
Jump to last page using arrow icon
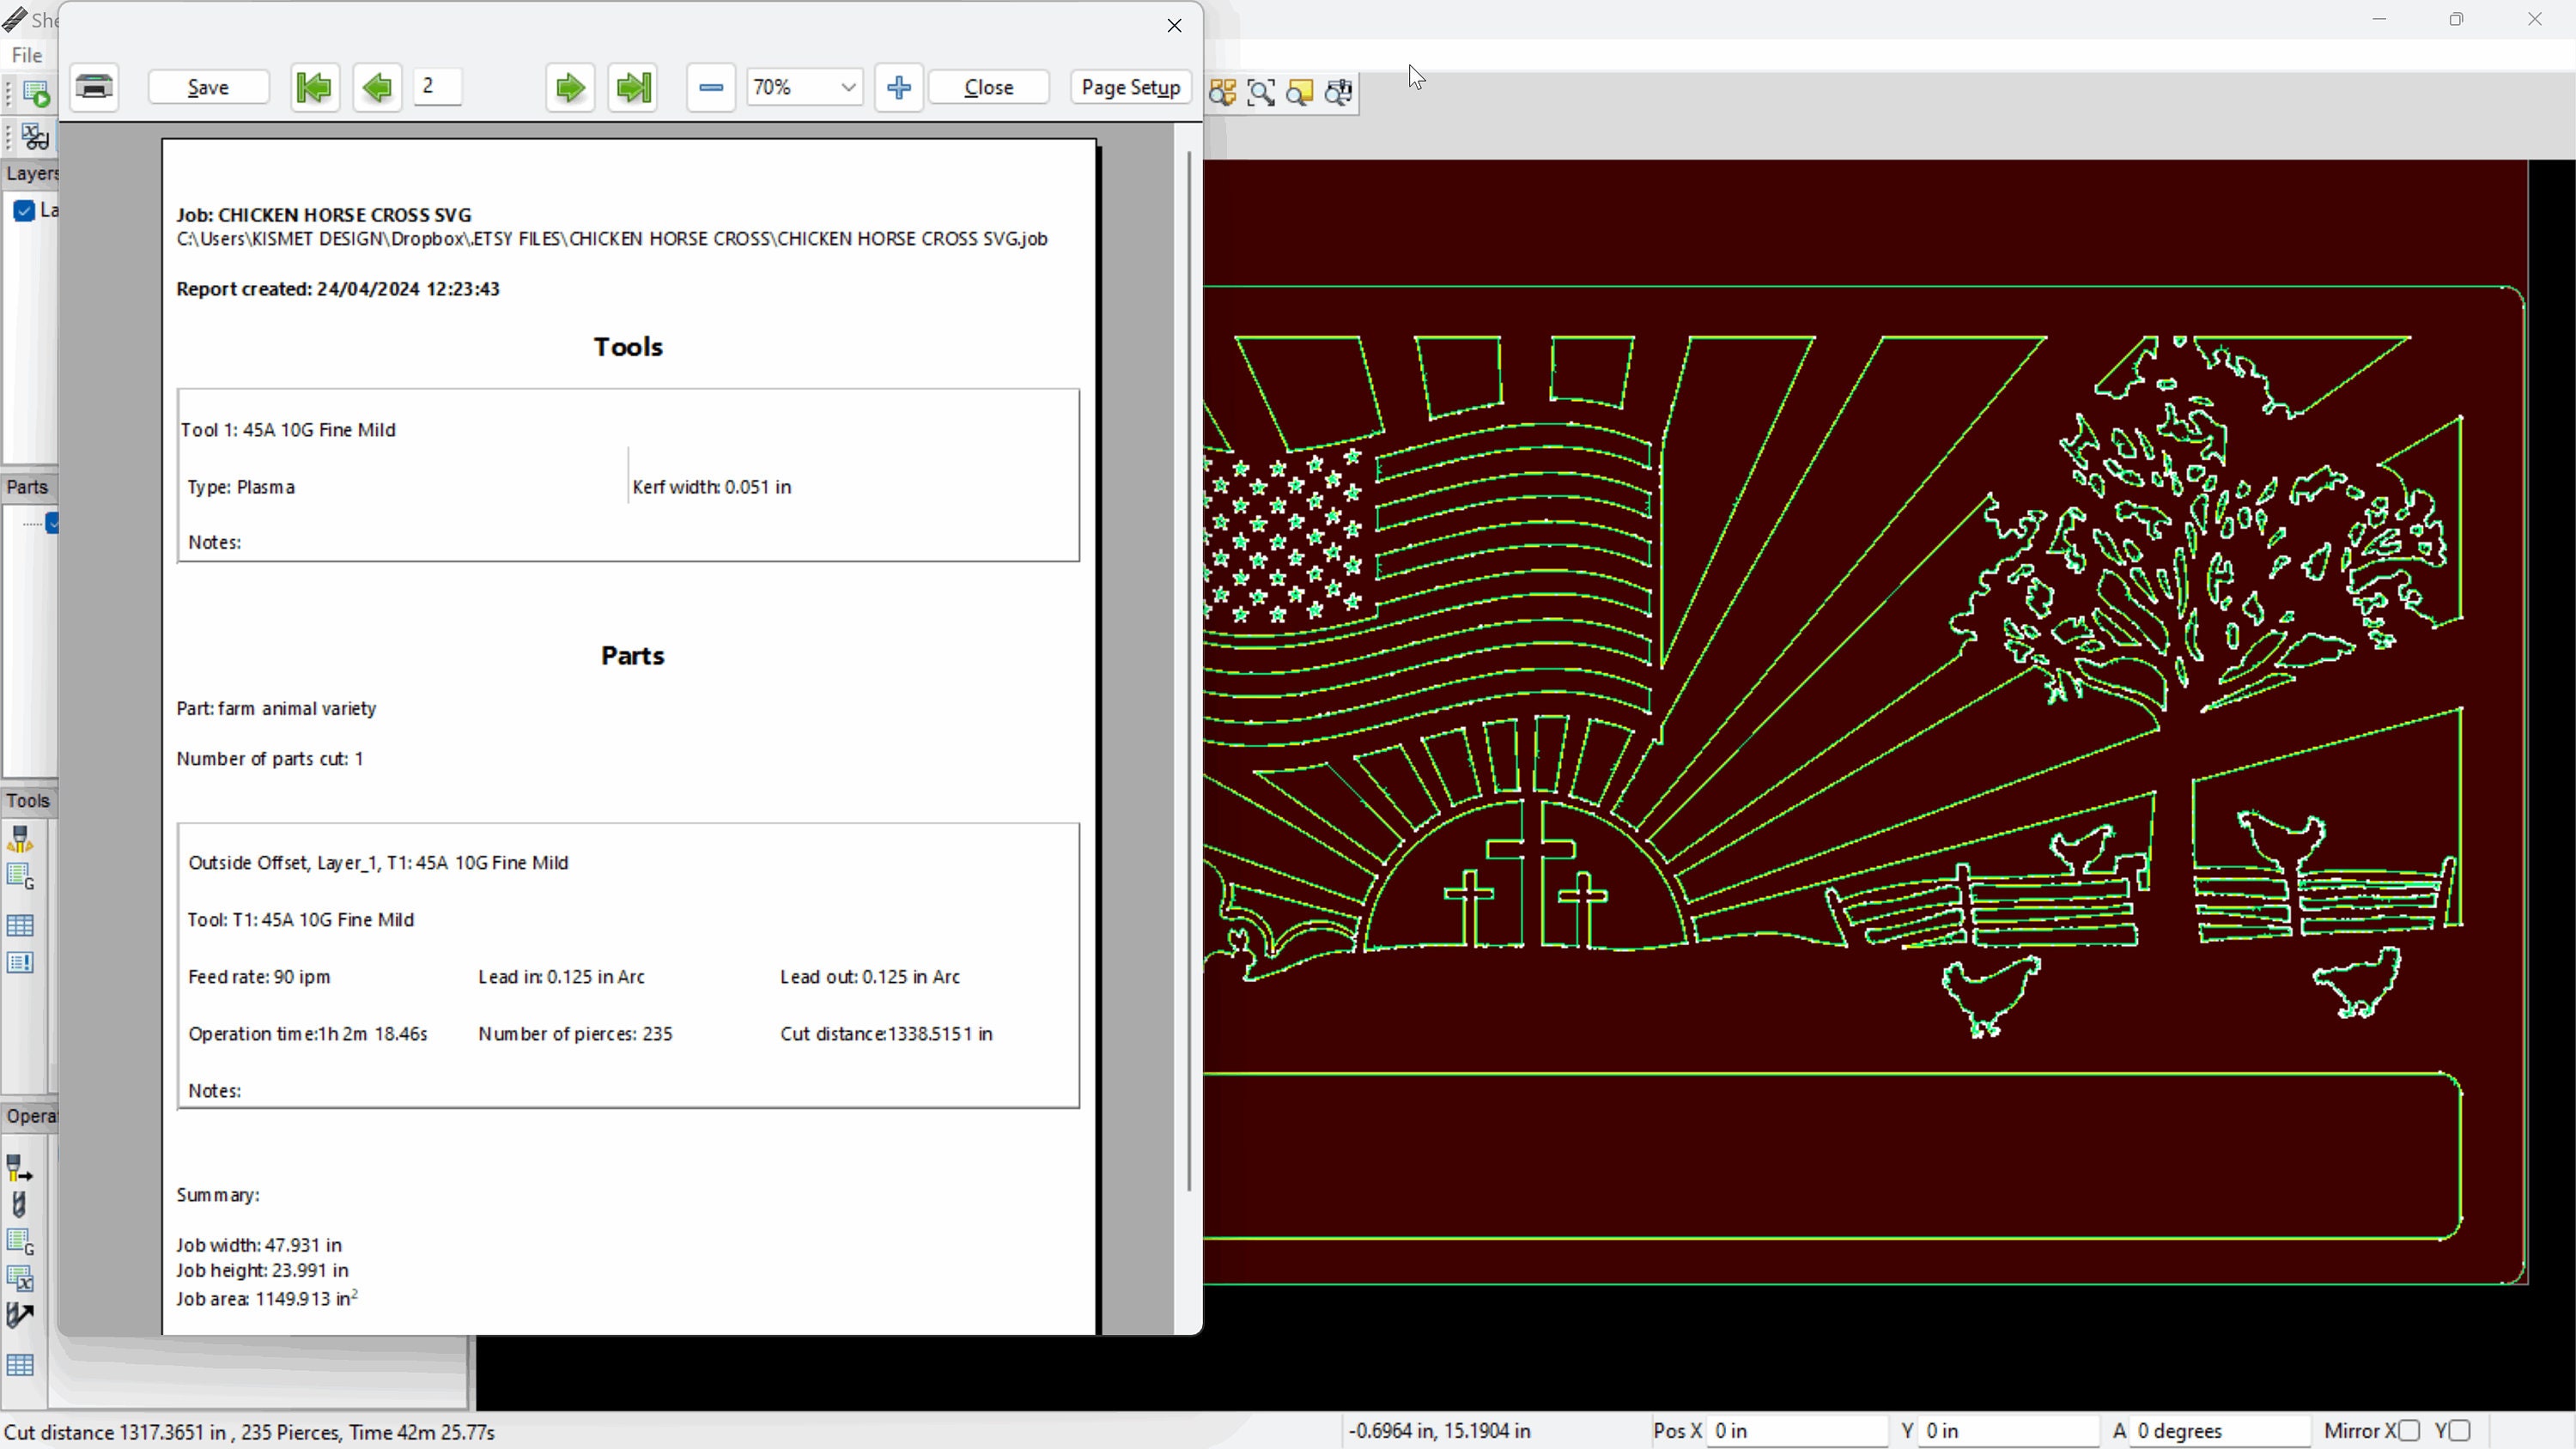(x=633, y=88)
